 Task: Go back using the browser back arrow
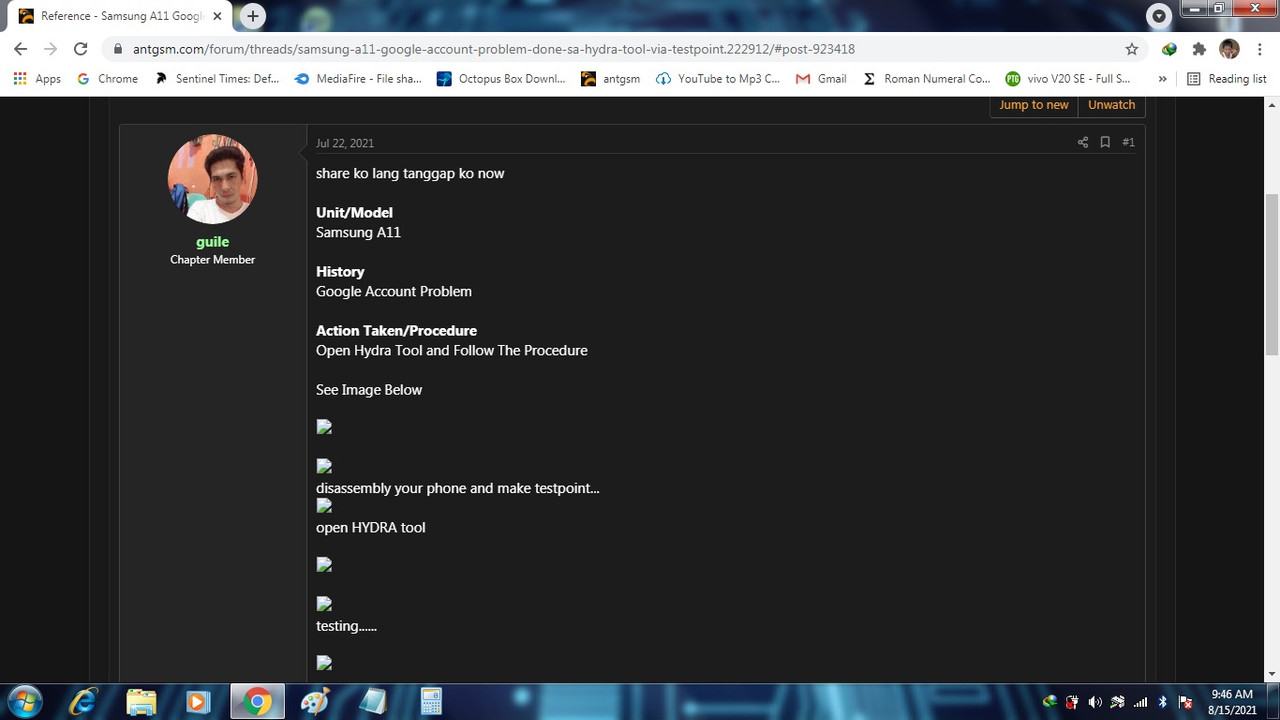(20, 49)
